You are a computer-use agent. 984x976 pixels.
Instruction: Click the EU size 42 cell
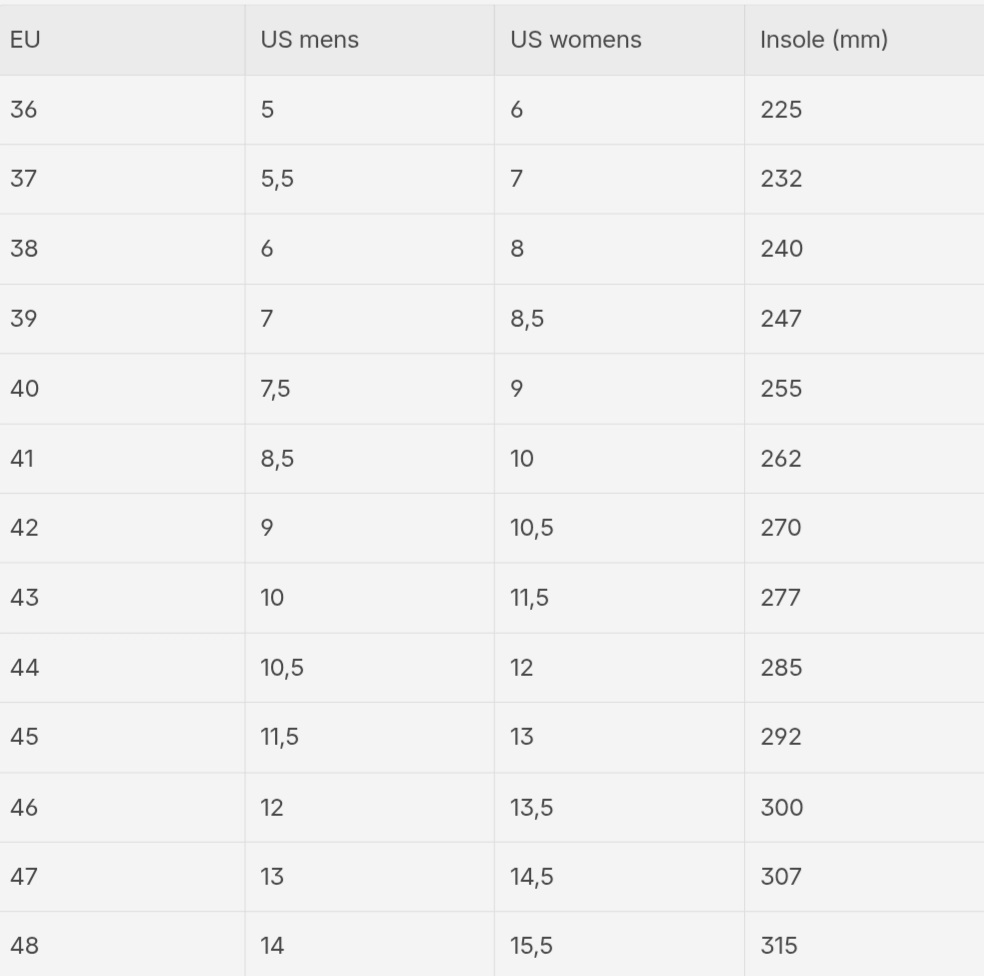[x=24, y=527]
